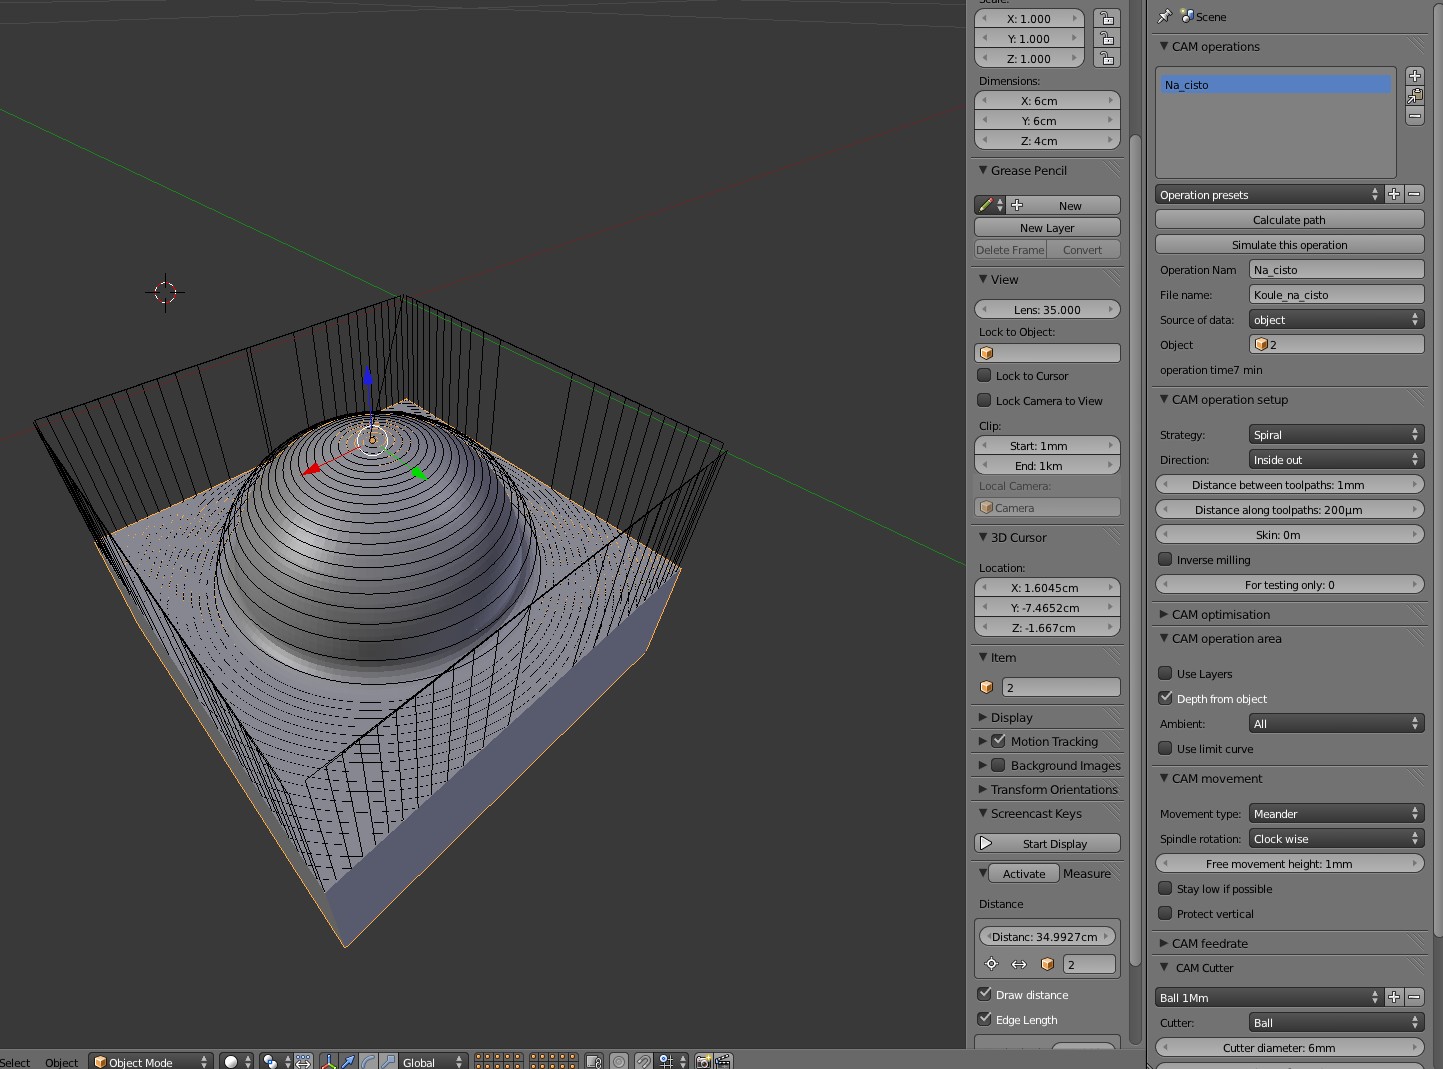Image resolution: width=1443 pixels, height=1069 pixels.
Task: Click the File name input field
Action: pos(1336,295)
